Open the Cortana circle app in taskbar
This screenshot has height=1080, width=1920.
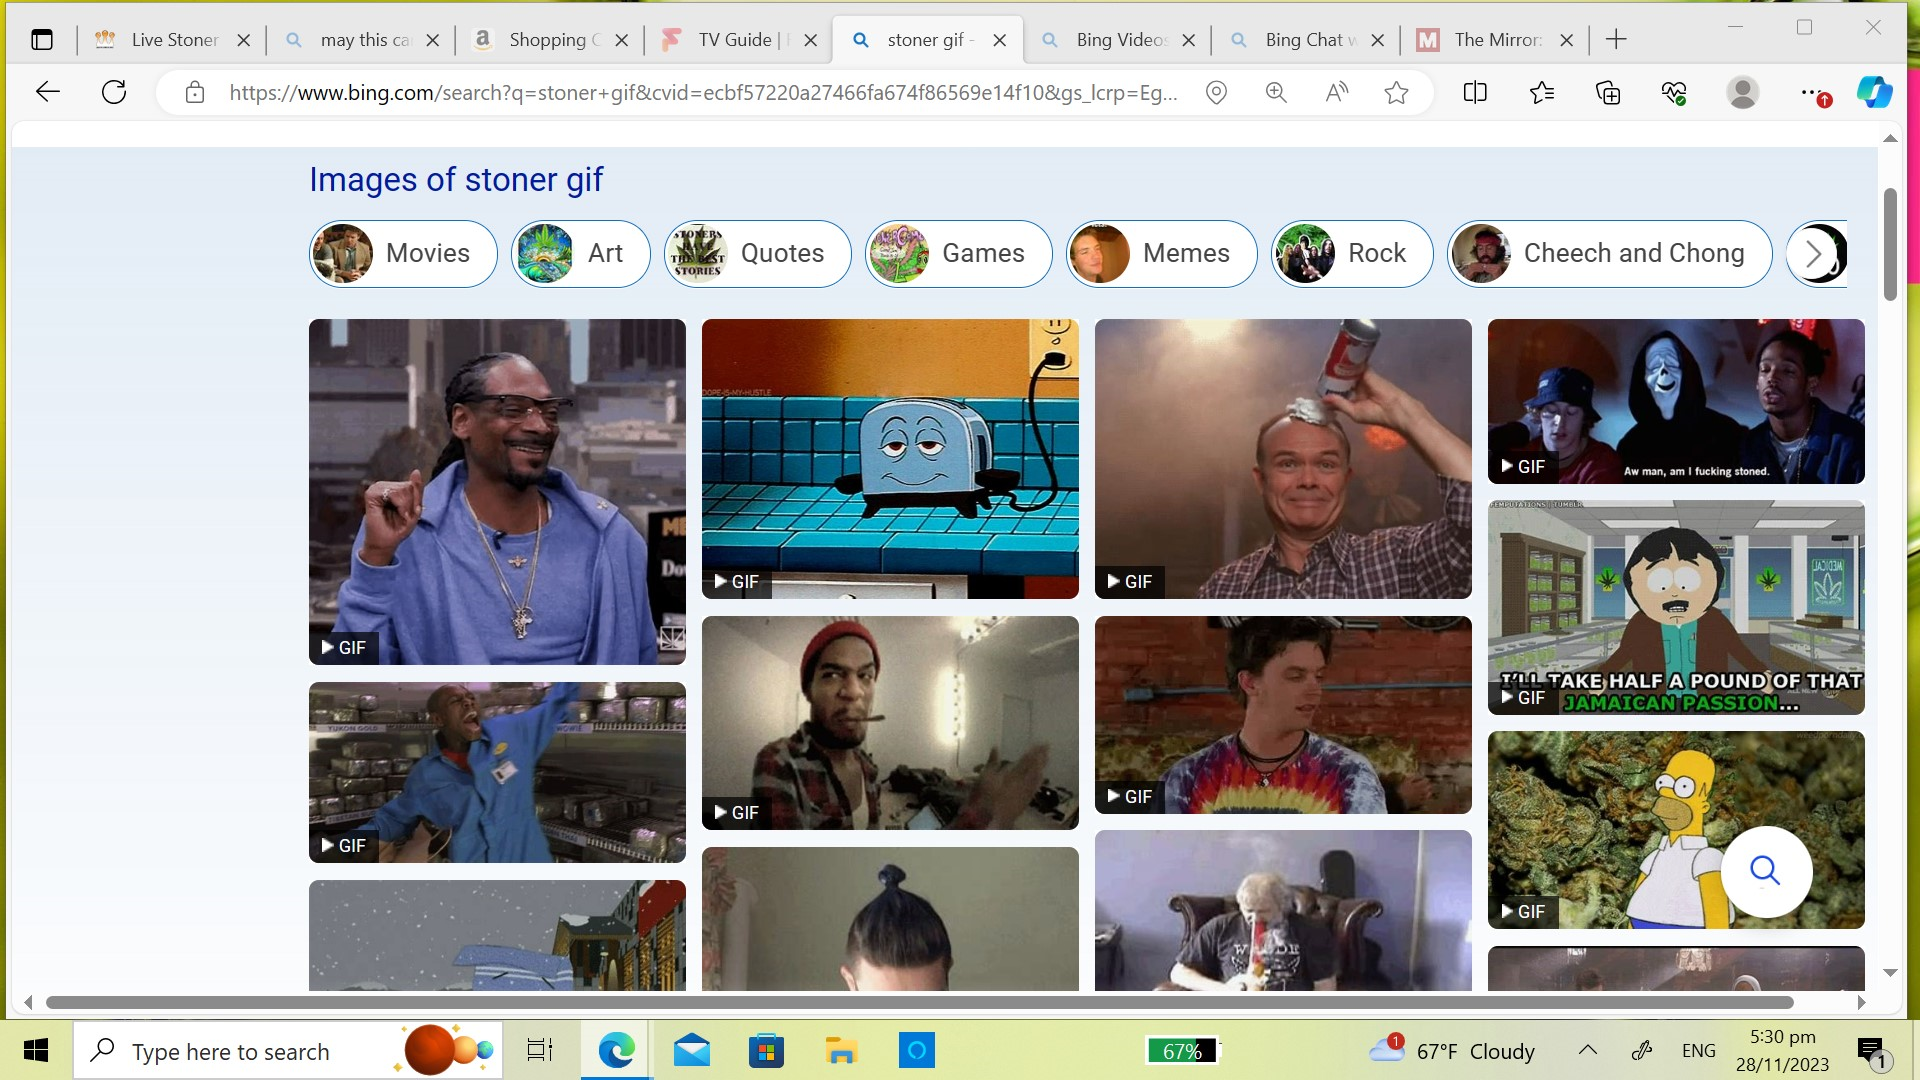pos(916,1051)
